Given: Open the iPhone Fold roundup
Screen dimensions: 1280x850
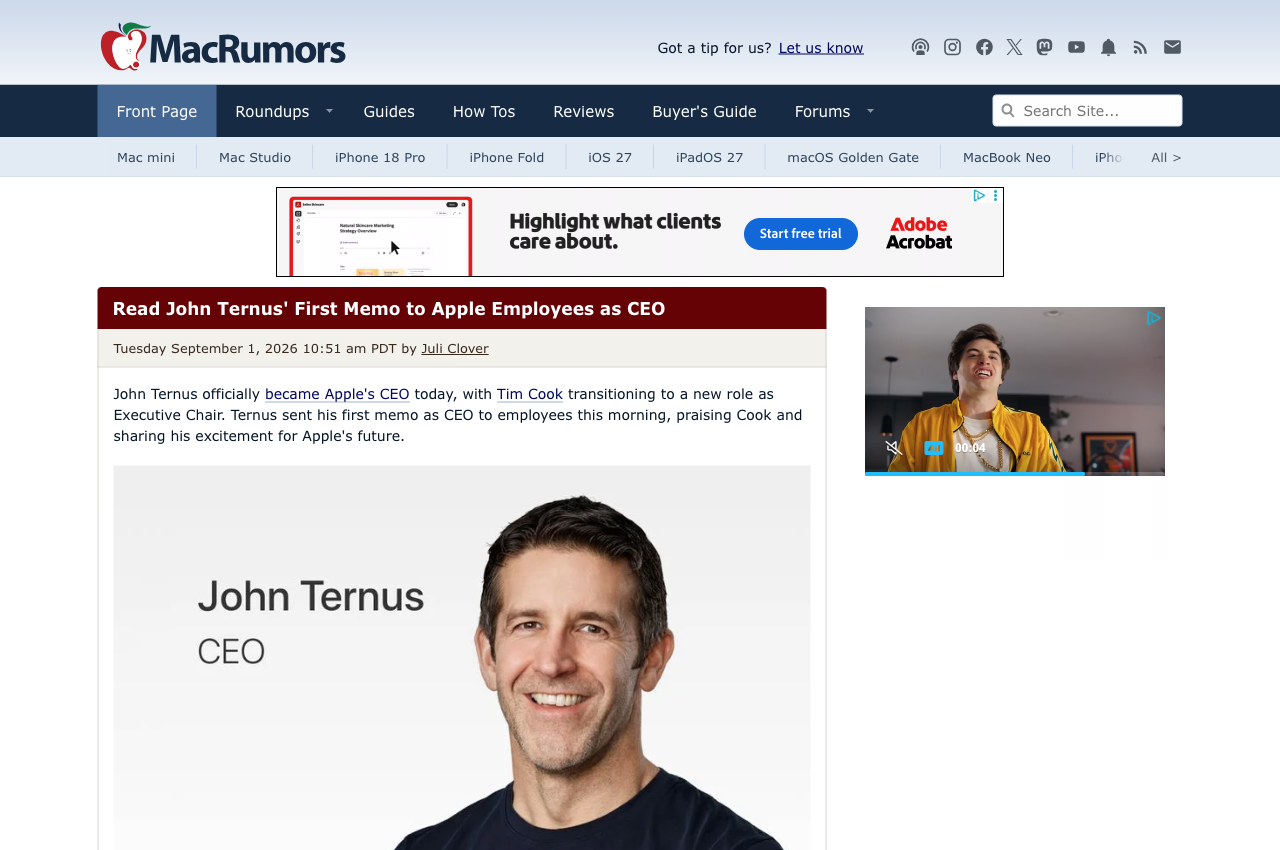Looking at the screenshot, I should [507, 157].
